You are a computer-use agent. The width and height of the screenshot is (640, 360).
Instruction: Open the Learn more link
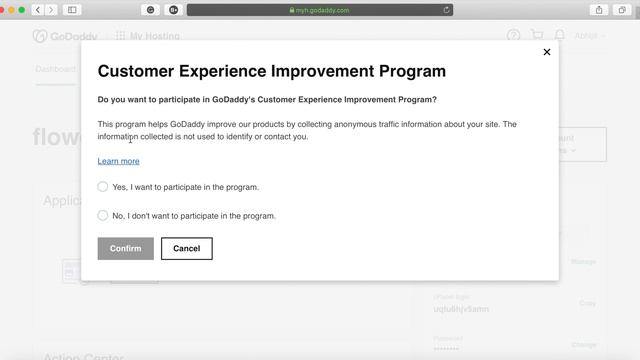118,161
